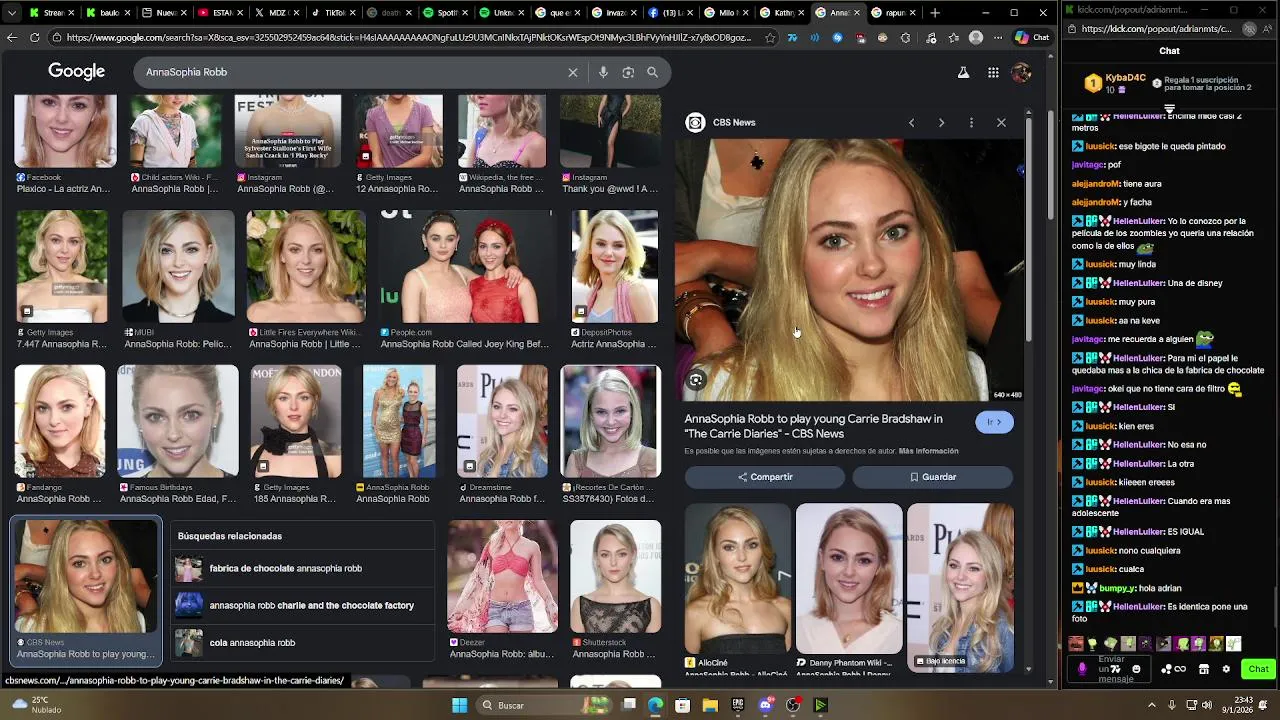Viewport: 1280px width, 720px height.
Task: Share the image with Compartir
Action: pos(765,477)
